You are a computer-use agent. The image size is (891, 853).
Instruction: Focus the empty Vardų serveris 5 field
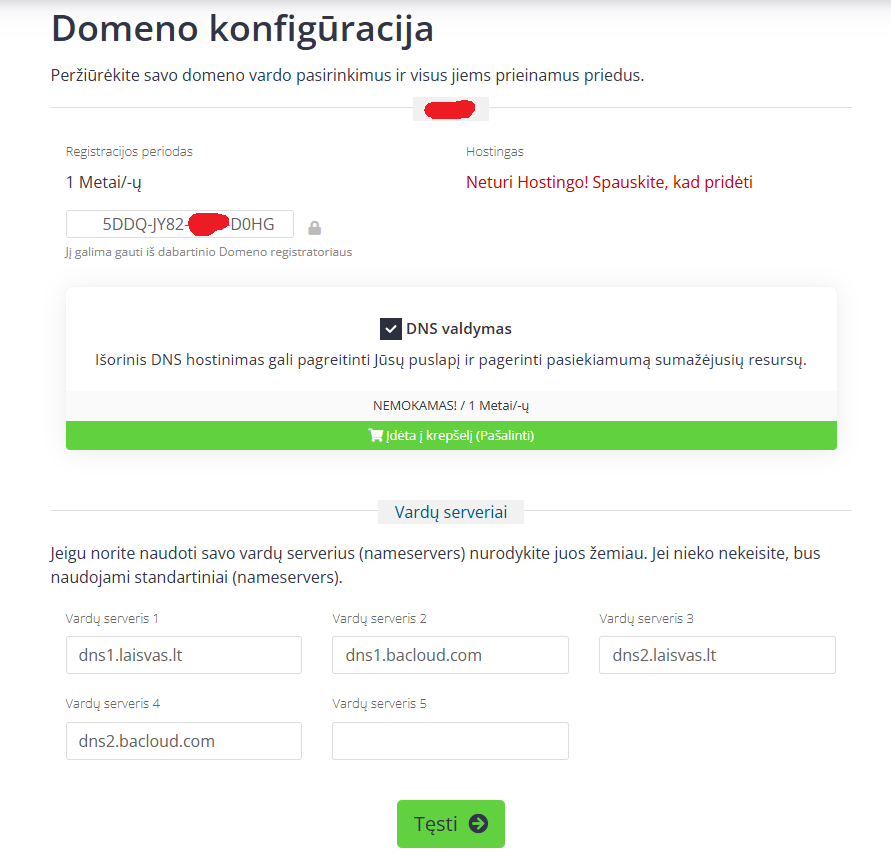[x=450, y=741]
